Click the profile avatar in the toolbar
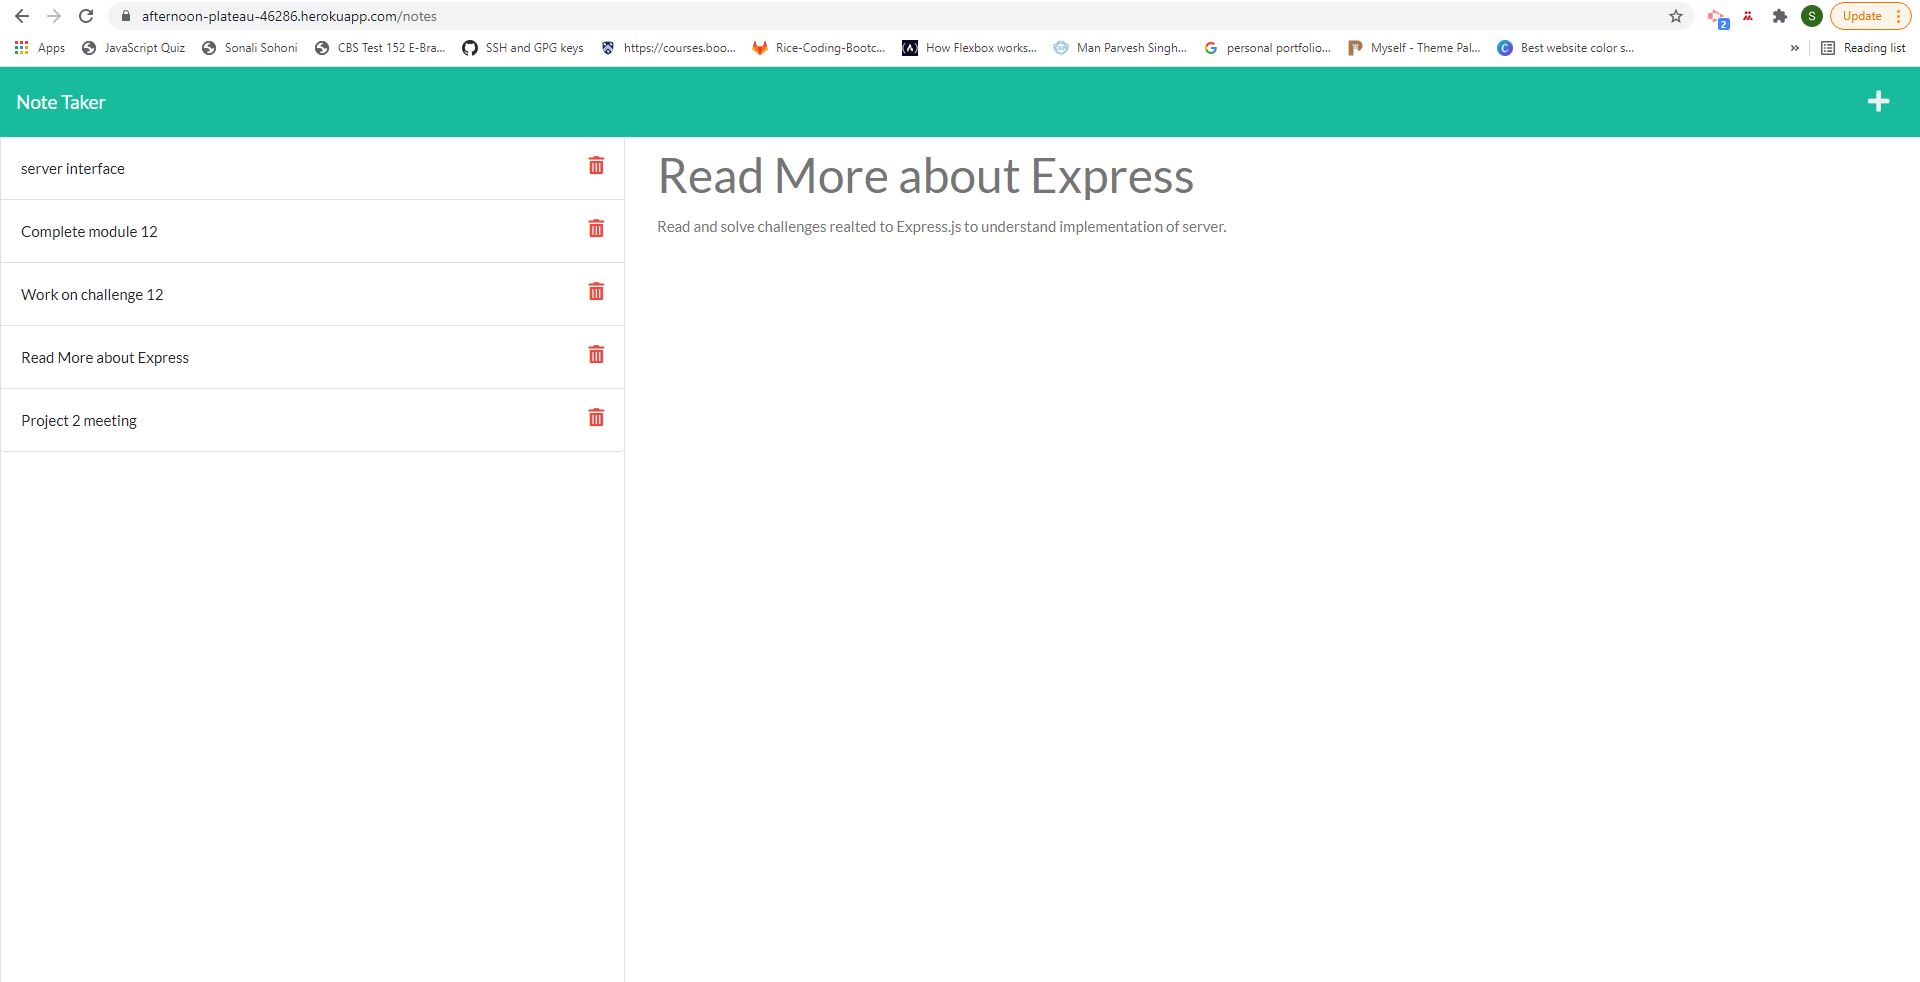This screenshot has width=1920, height=982. 1812,16
